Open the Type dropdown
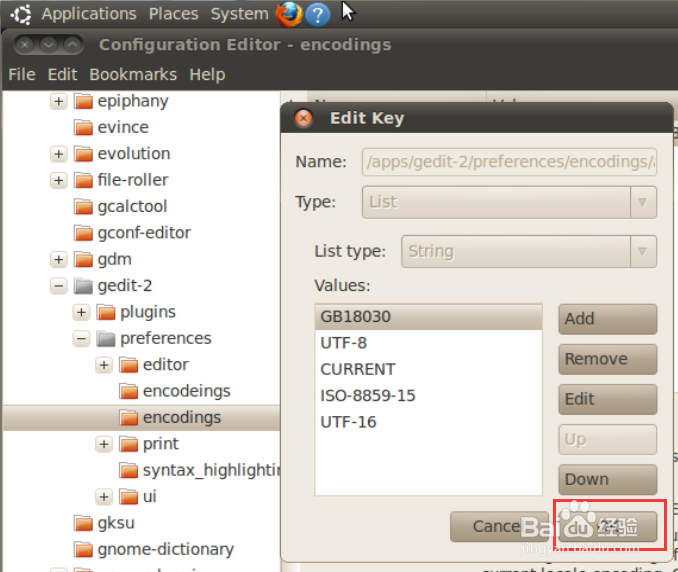Screen dimensions: 678x572 [509, 202]
